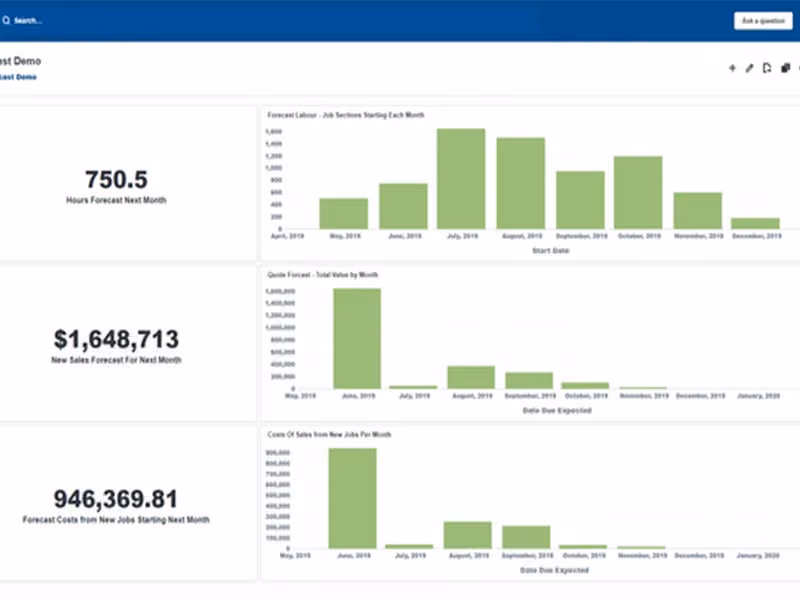
Task: Click the 946,369.81 forecast costs value
Action: coord(116,499)
